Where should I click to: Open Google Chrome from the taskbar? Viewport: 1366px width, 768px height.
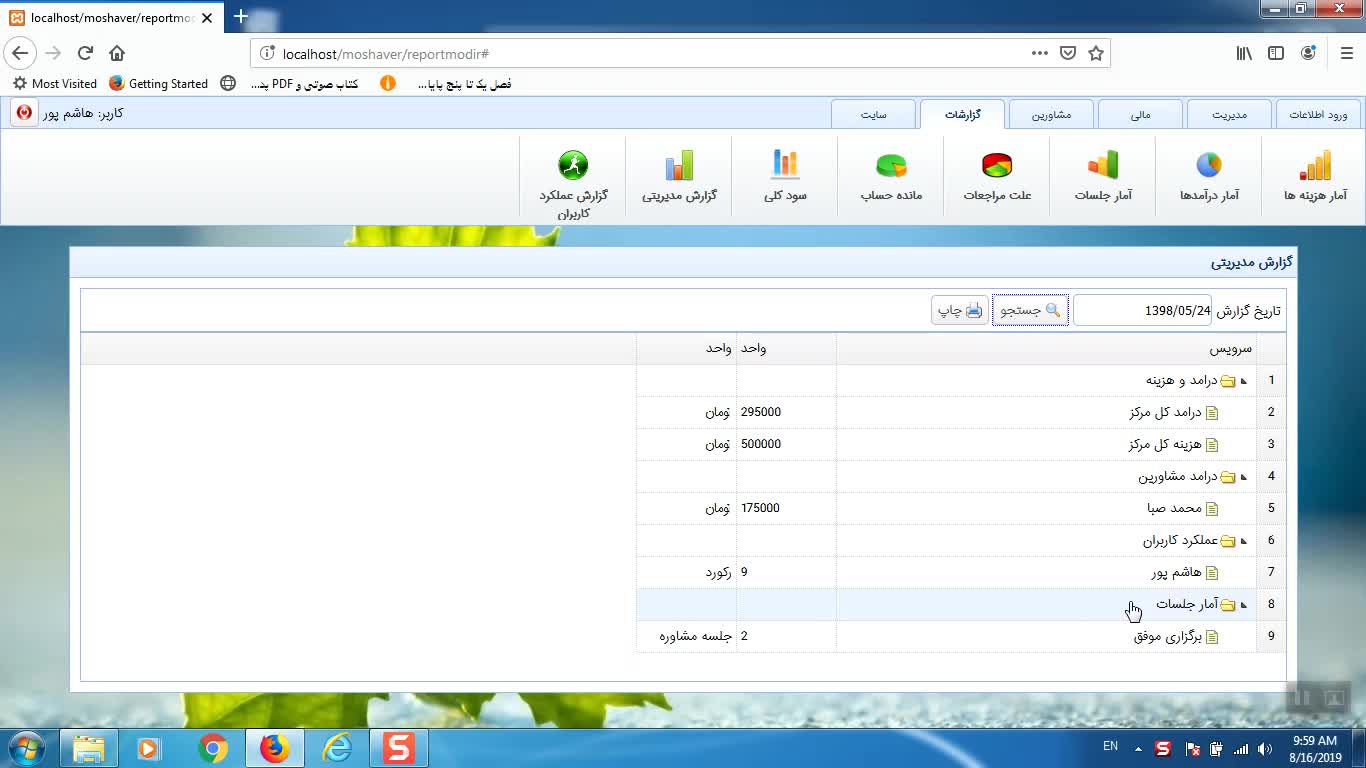point(212,748)
